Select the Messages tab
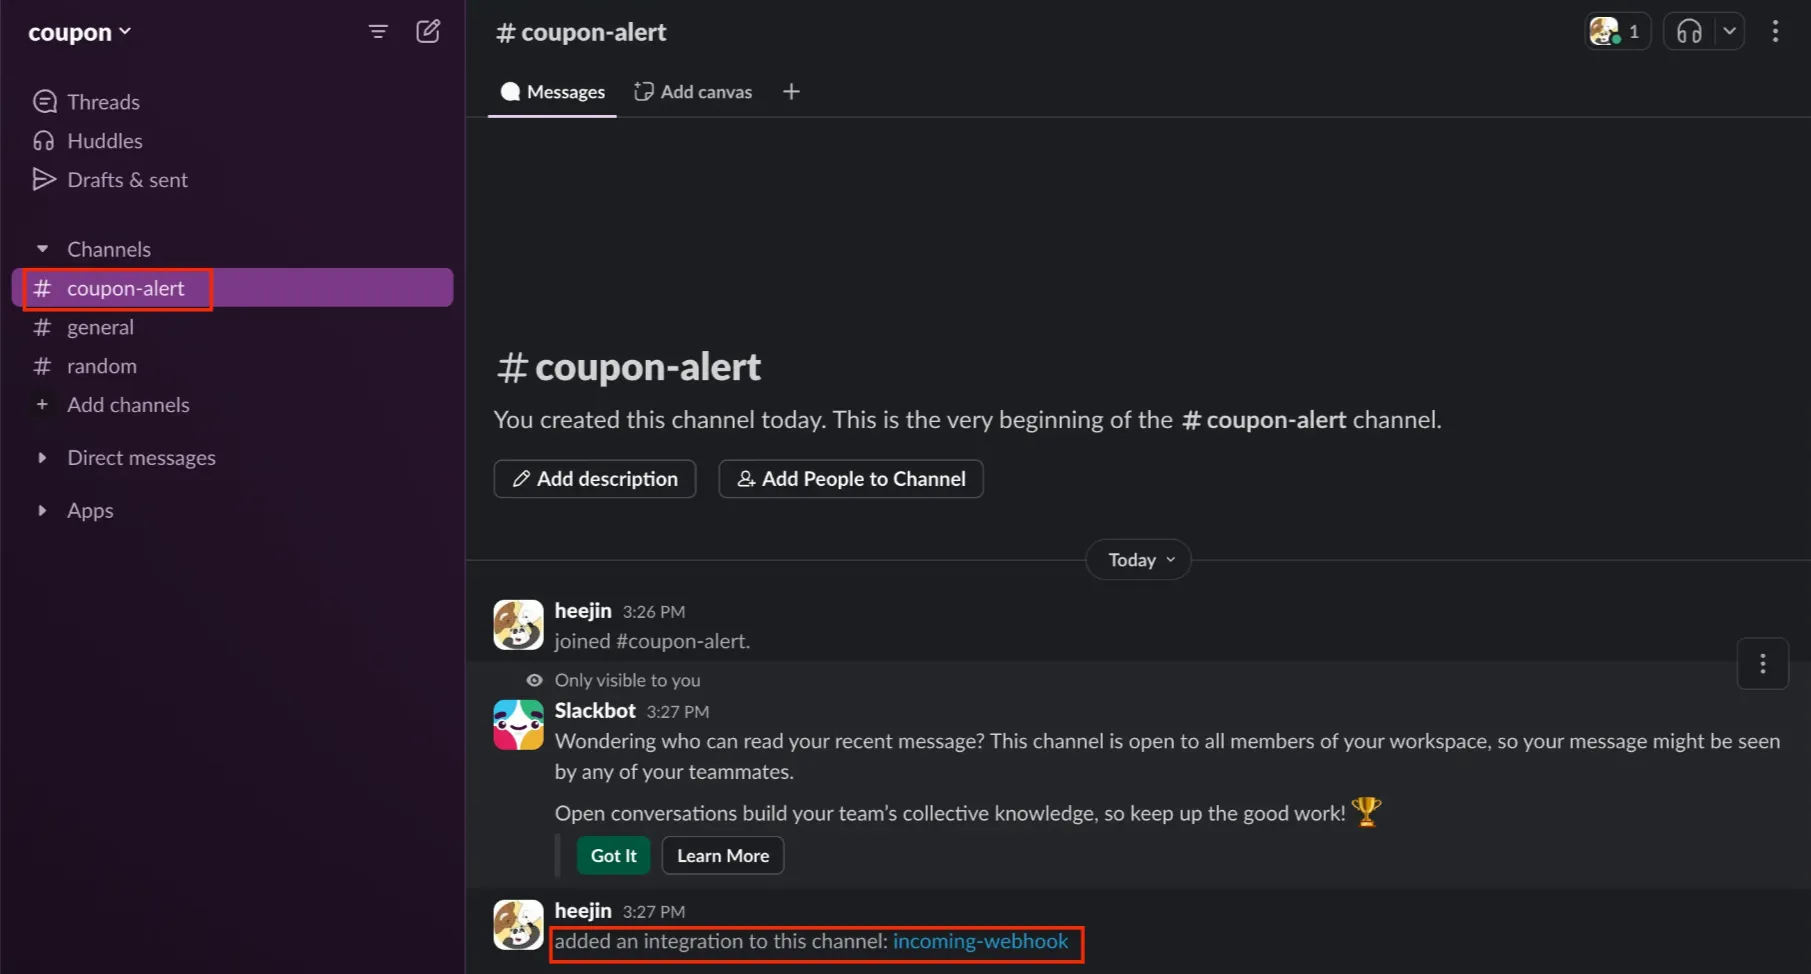This screenshot has height=974, width=1811. pos(553,92)
